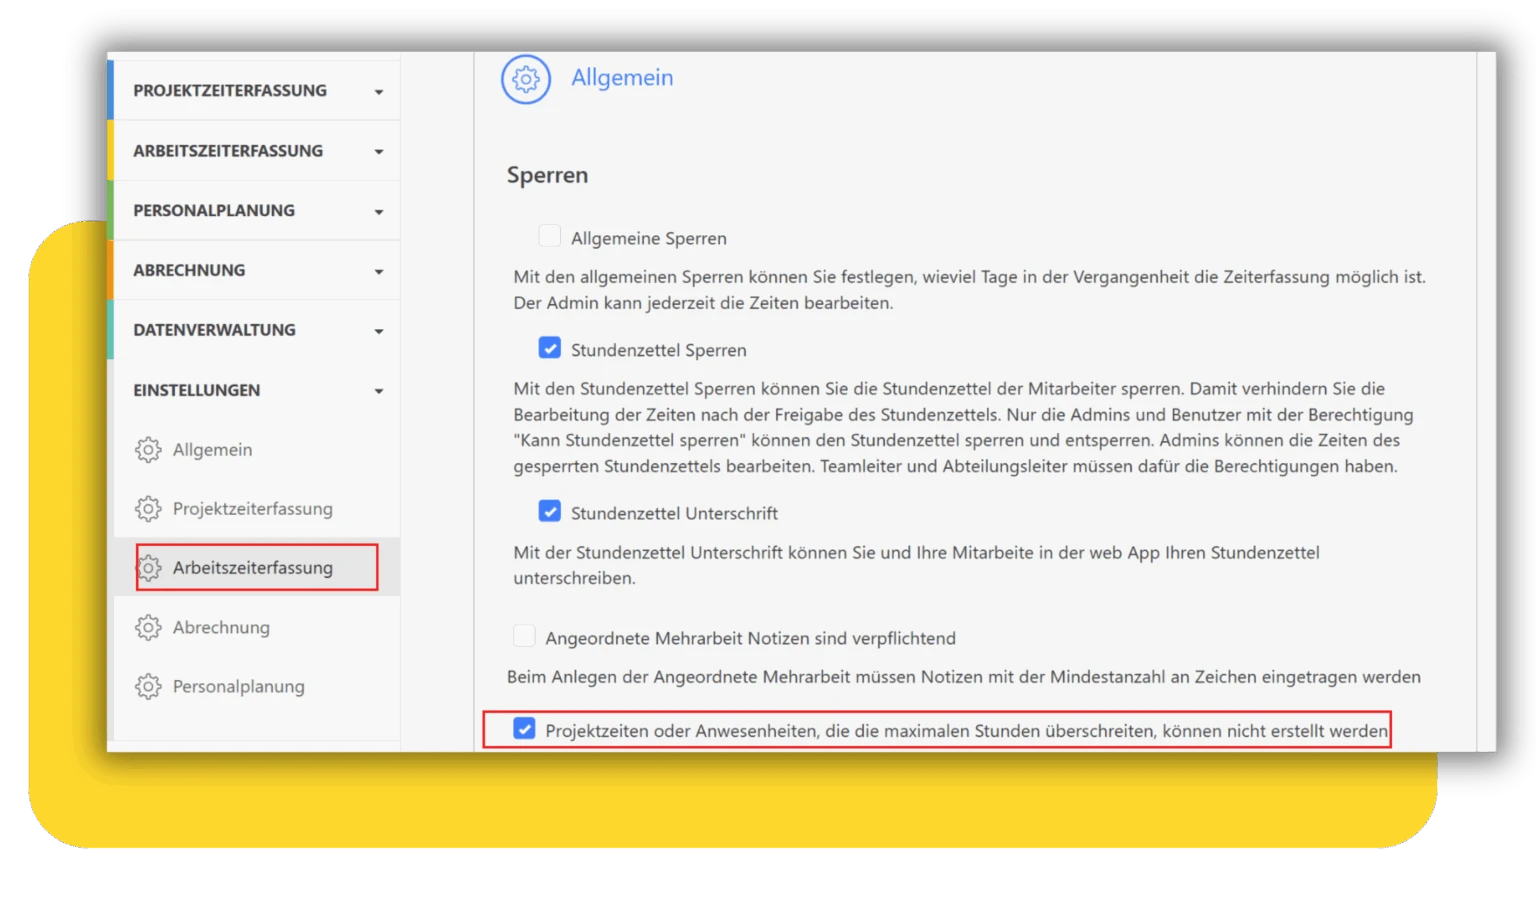Collapse the EINSTELLUNGEN section chevron

tap(378, 391)
